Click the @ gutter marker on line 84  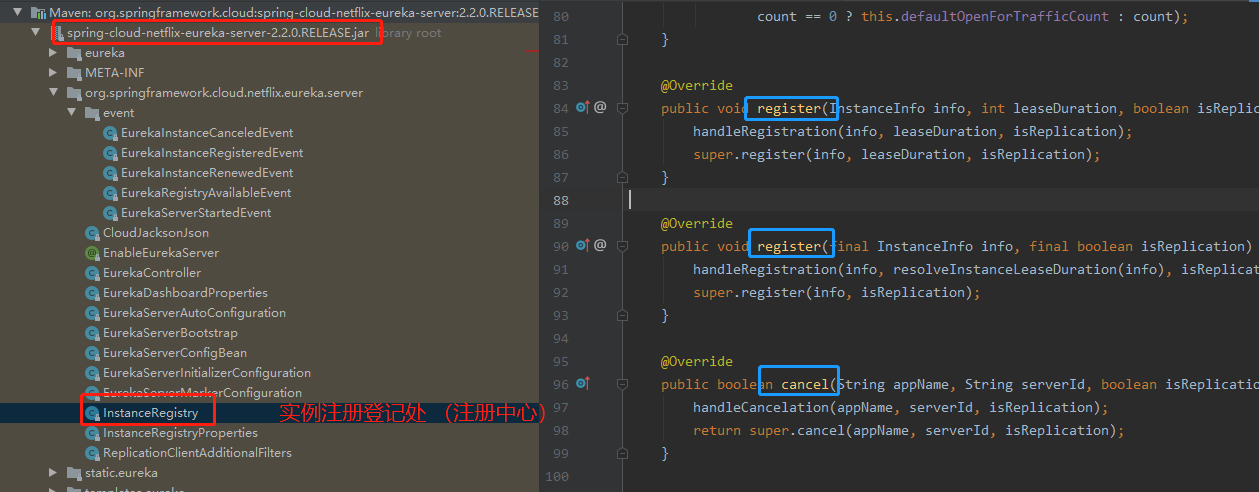600,107
